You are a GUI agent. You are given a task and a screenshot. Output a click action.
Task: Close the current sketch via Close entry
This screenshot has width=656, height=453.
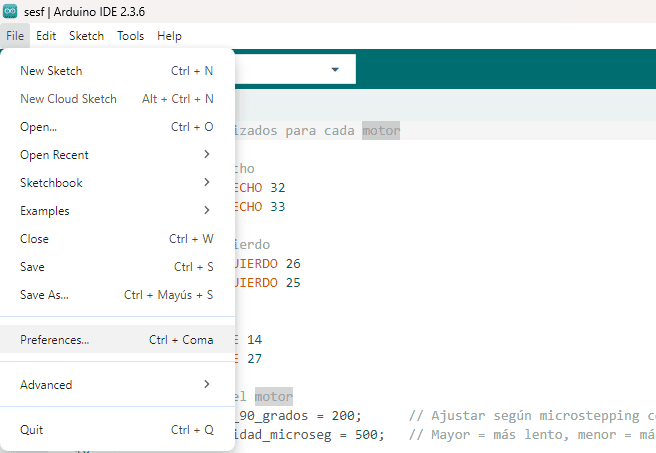pos(116,239)
